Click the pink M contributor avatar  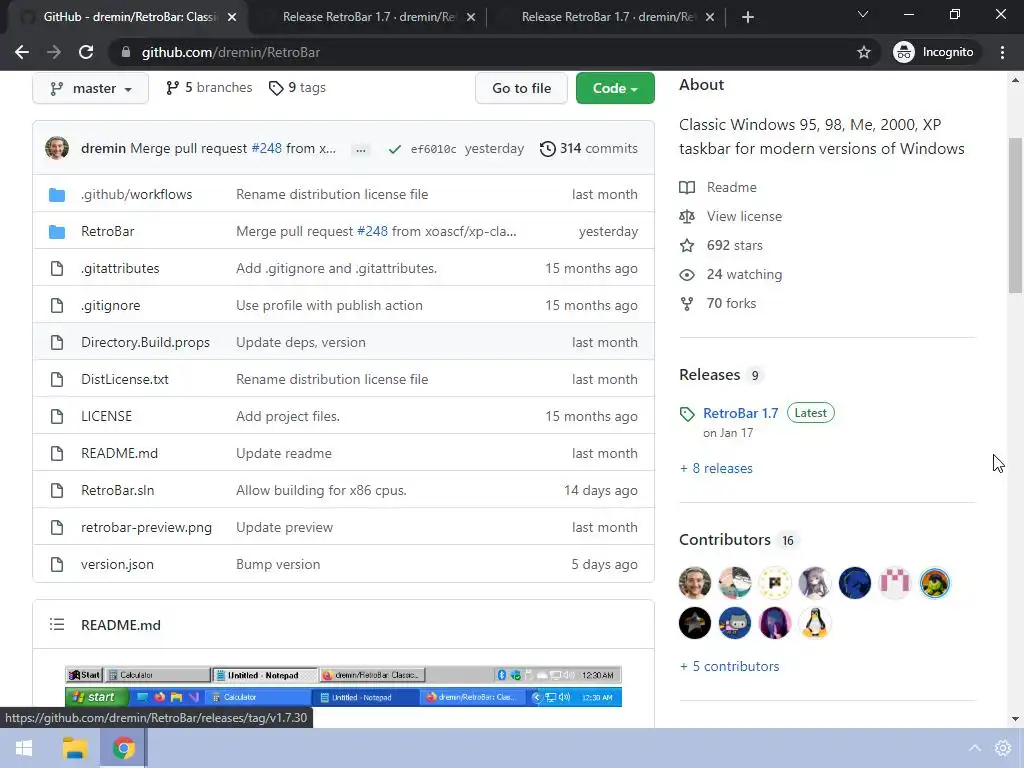[x=895, y=583]
